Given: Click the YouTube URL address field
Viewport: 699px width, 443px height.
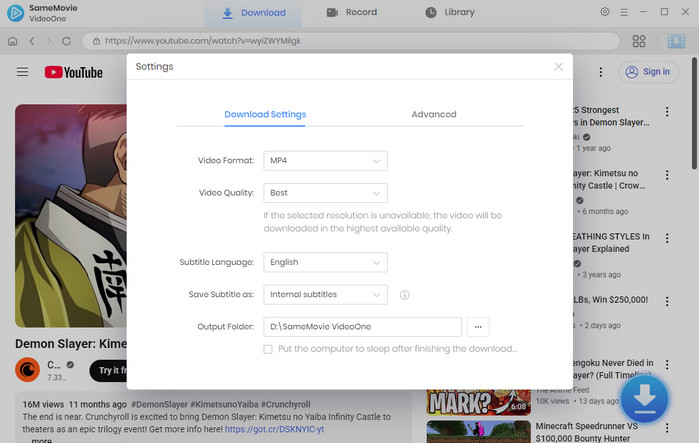Looking at the screenshot, I should [x=351, y=41].
